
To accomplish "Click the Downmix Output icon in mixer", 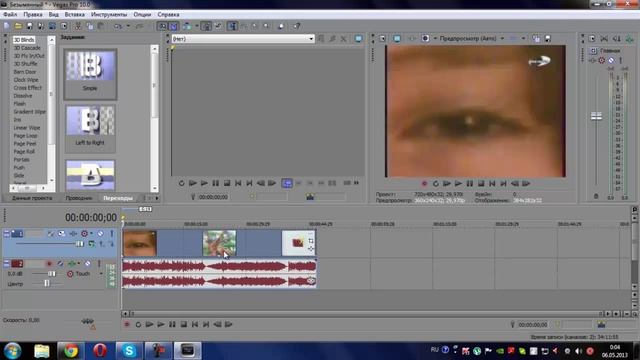I will (604, 39).
